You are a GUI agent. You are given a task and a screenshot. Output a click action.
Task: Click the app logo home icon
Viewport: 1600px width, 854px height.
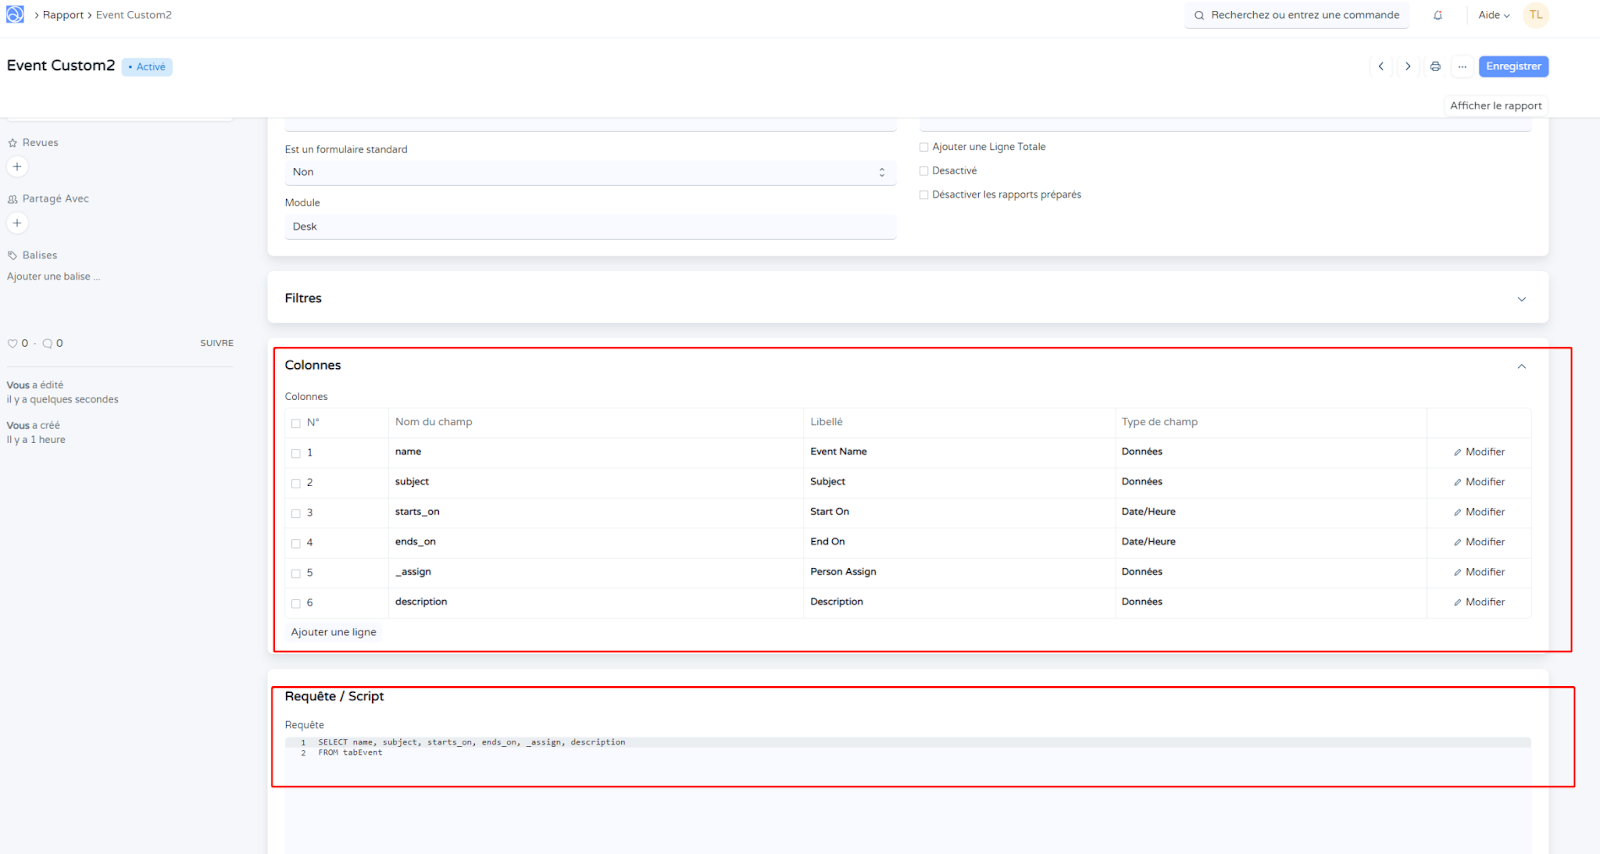pos(15,14)
